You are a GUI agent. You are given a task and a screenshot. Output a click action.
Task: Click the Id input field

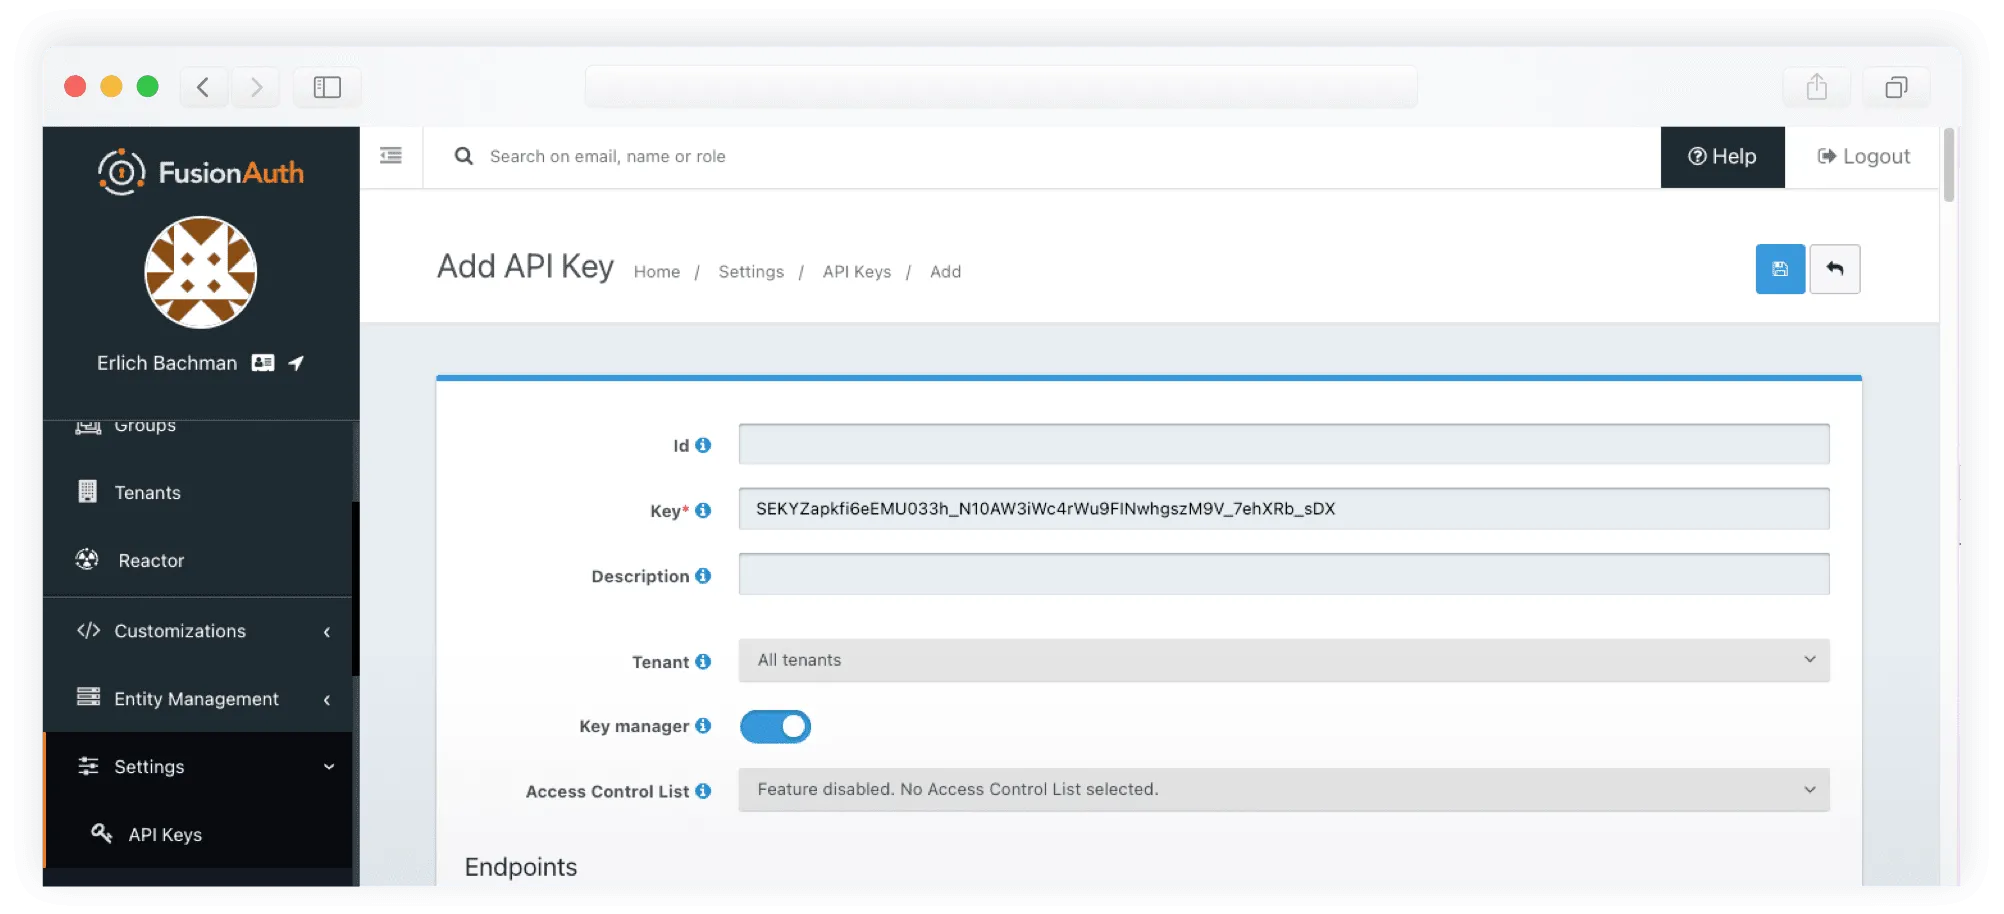[1284, 444]
